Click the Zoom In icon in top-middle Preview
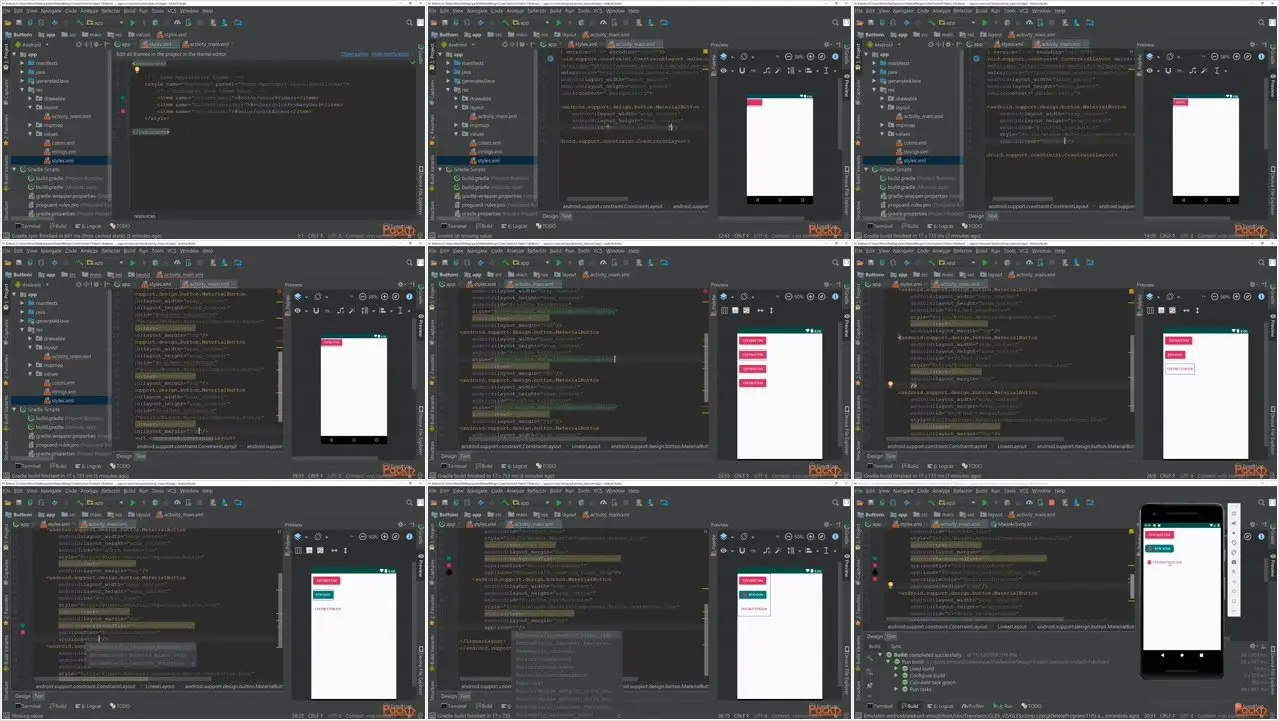Screen dimensions: 1279x721 811,57
